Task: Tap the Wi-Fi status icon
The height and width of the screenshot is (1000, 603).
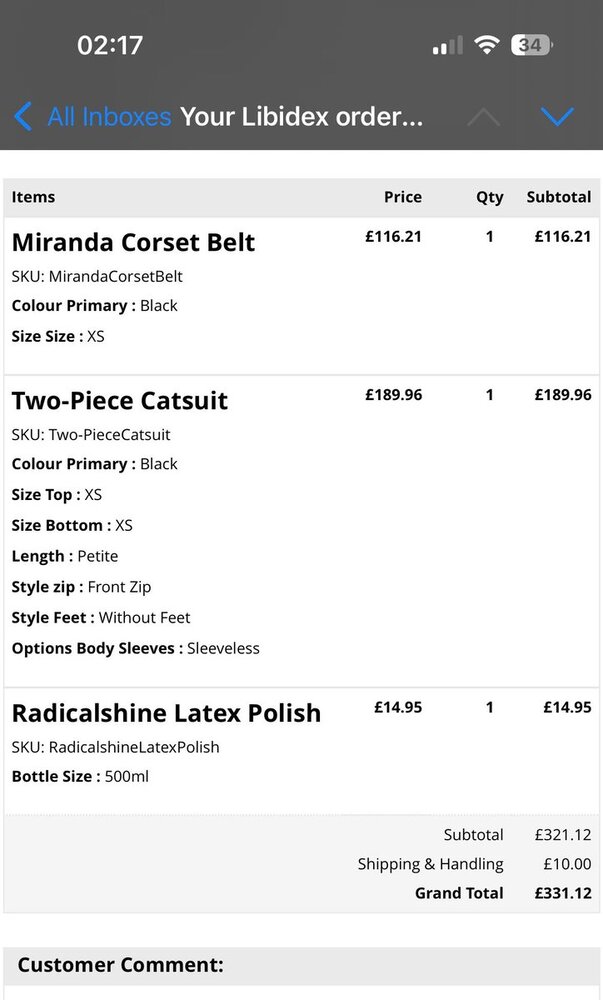Action: tap(487, 45)
